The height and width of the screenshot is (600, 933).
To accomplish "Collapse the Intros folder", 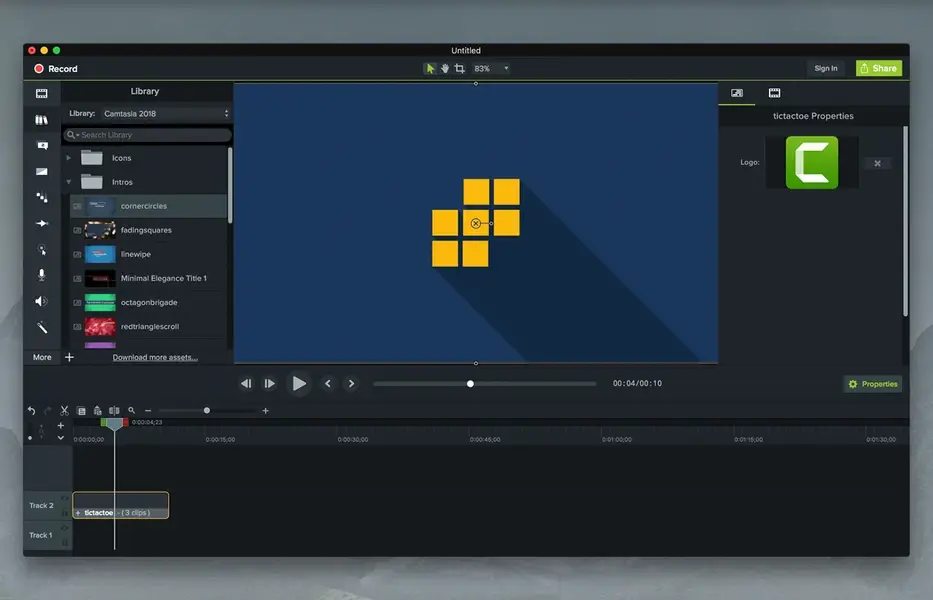I will (x=69, y=181).
